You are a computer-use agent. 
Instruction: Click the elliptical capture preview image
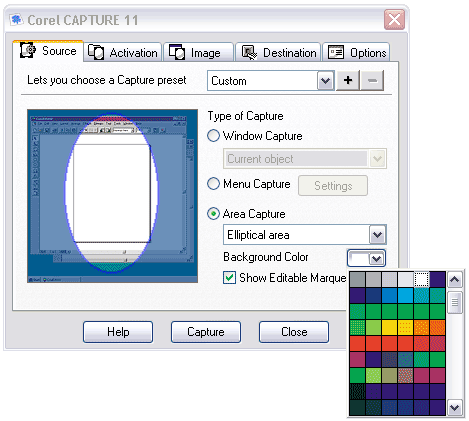[x=113, y=196]
